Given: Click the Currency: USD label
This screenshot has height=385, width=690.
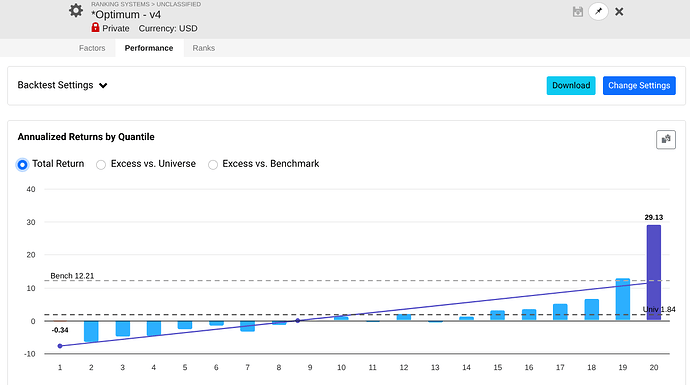Looking at the screenshot, I should coord(168,29).
